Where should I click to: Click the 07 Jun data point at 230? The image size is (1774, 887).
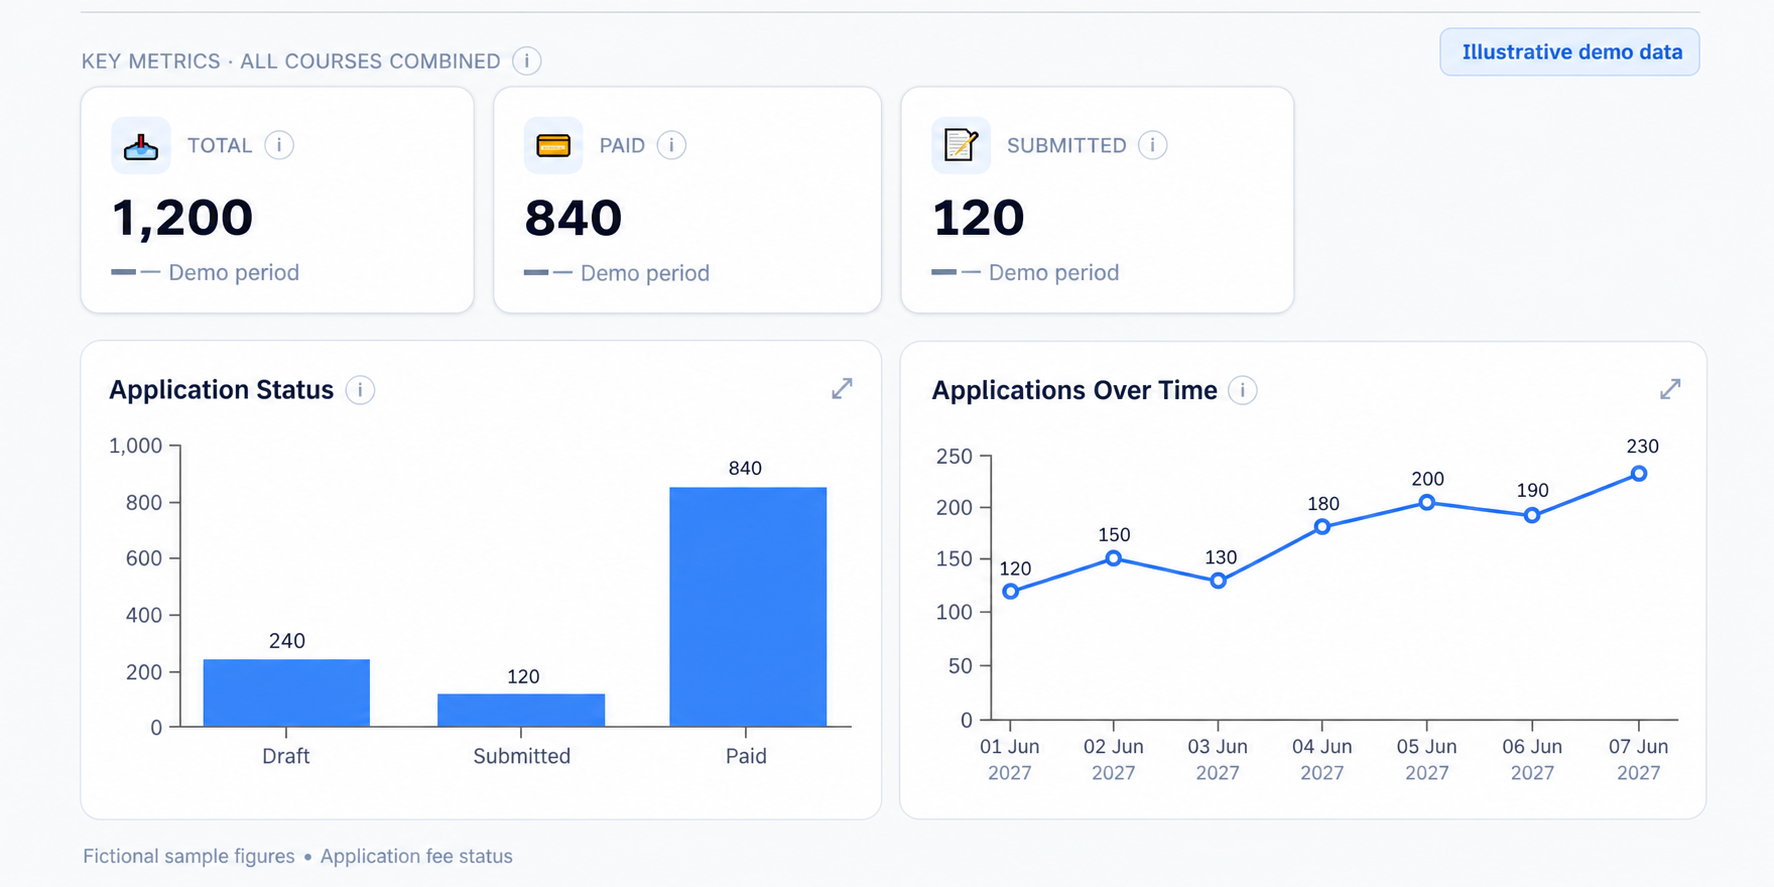(1638, 474)
